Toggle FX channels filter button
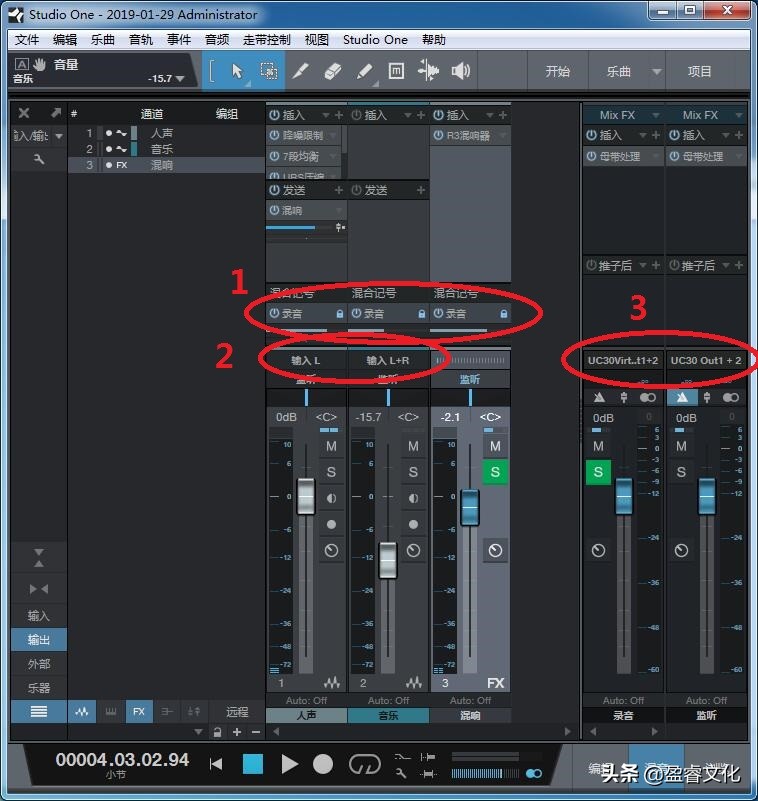The width and height of the screenshot is (758, 801). 139,712
